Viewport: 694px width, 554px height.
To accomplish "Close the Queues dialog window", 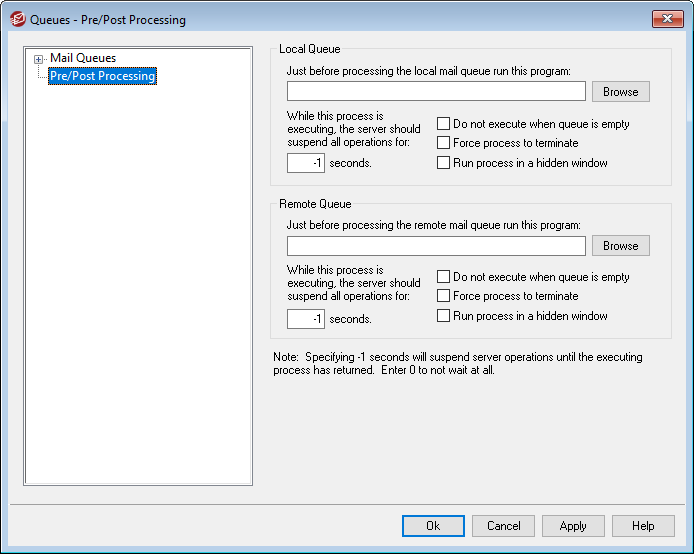I will pos(666,19).
